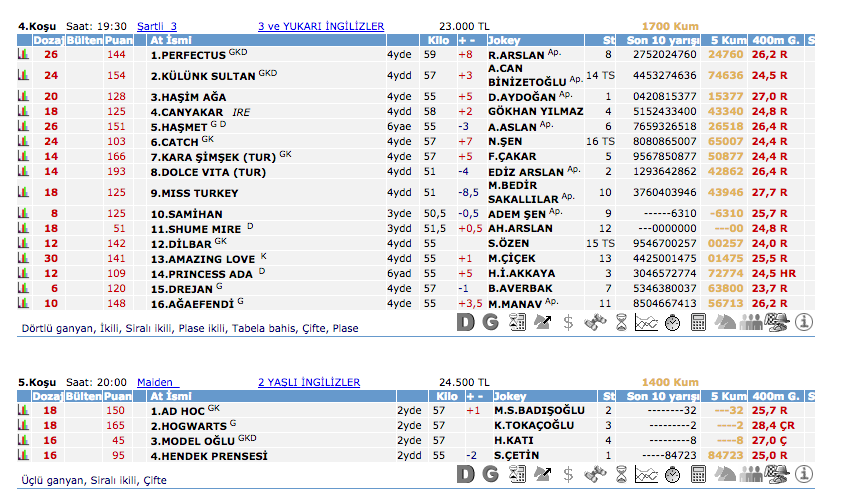
Task: Click checkered flag icon in race 4 toolbar
Action: (x=777, y=323)
